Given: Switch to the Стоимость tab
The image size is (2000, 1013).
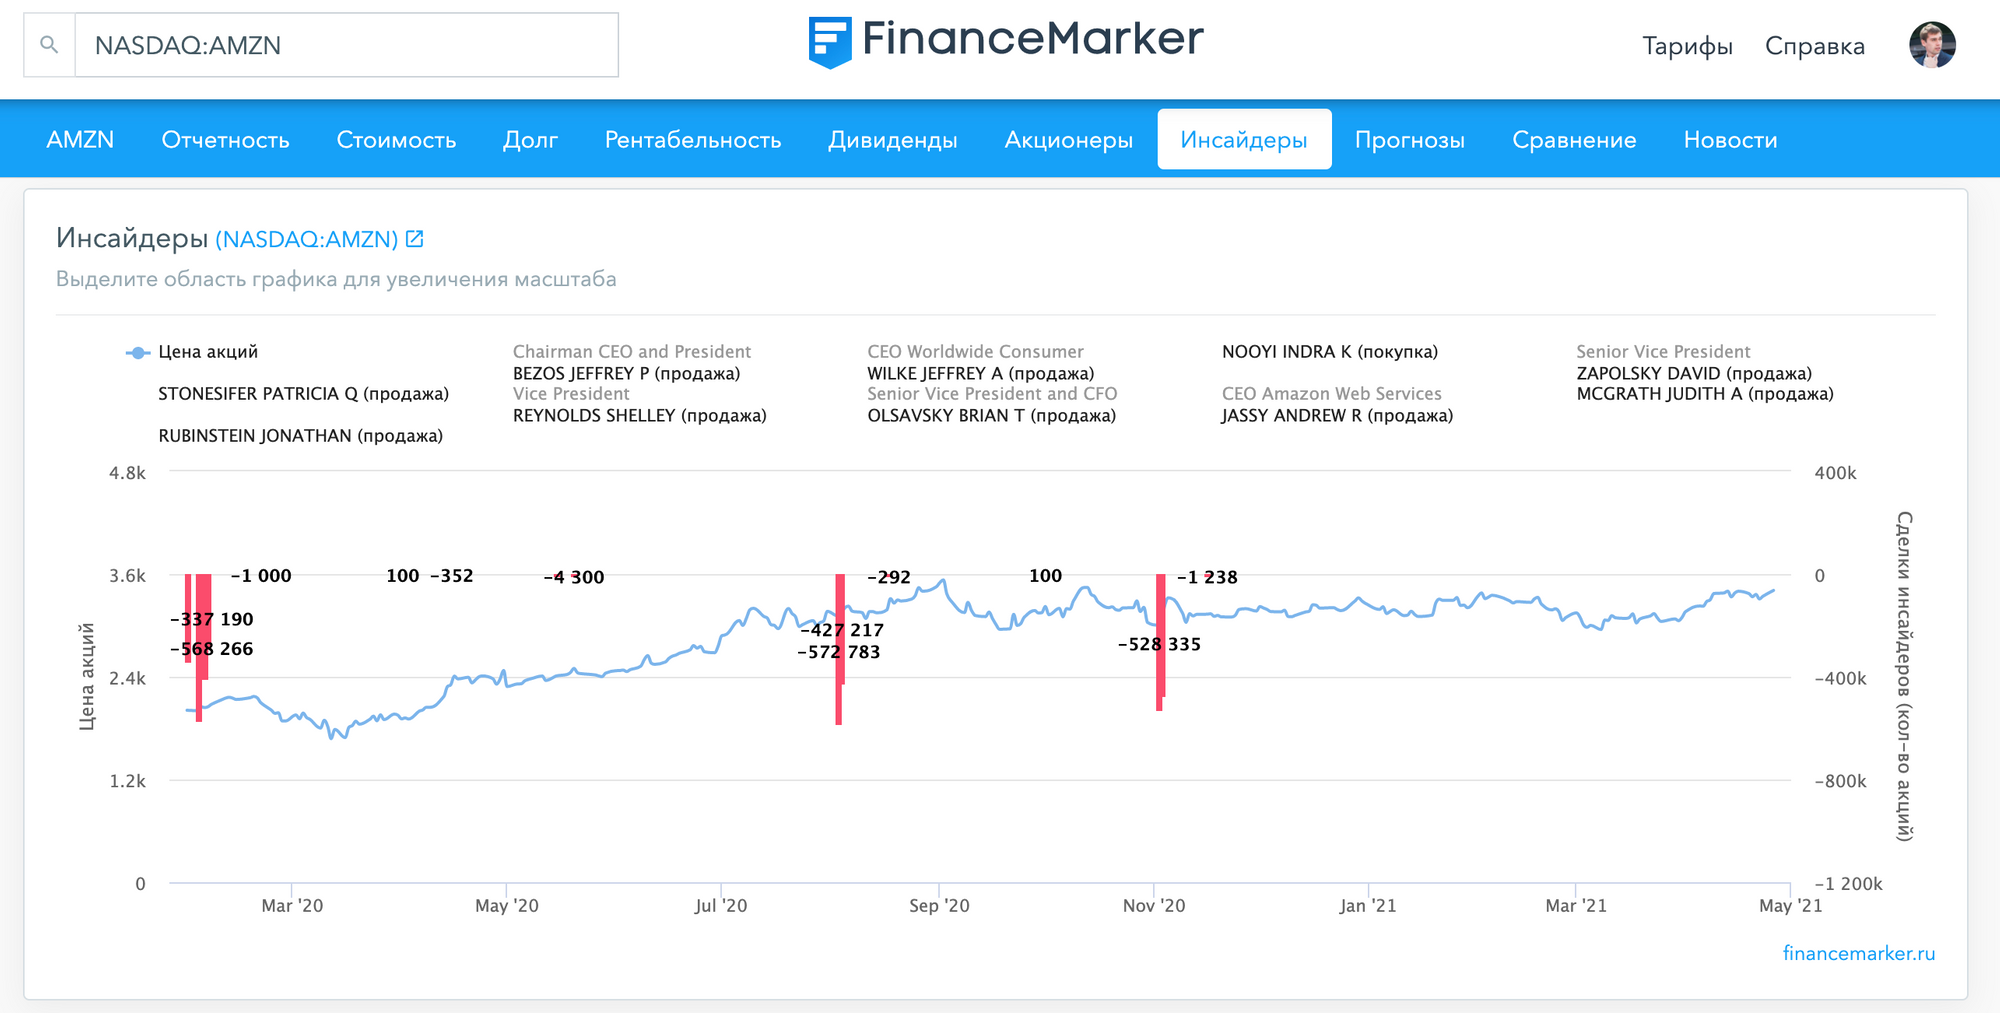Looking at the screenshot, I should [396, 139].
